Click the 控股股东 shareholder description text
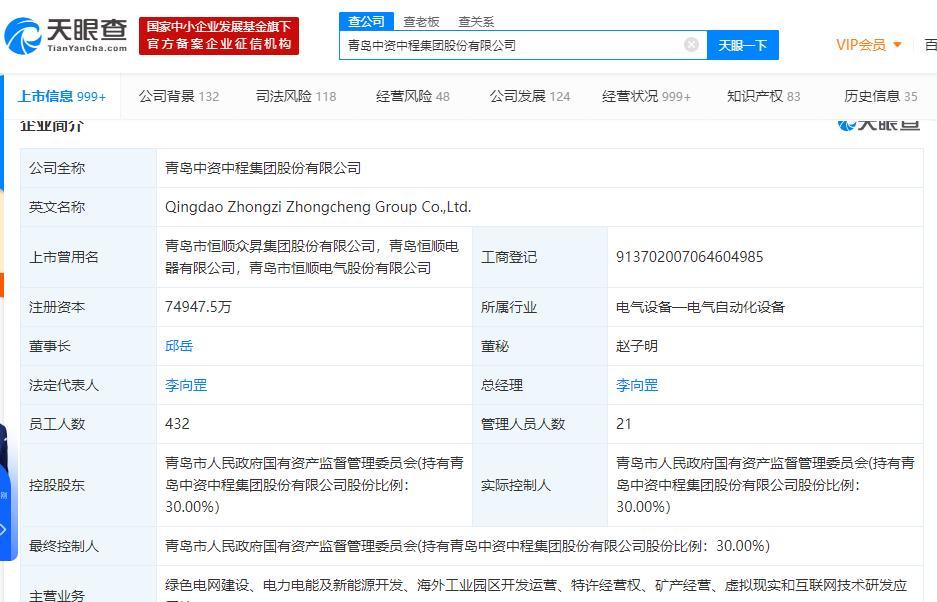The height and width of the screenshot is (602, 937). [314, 485]
